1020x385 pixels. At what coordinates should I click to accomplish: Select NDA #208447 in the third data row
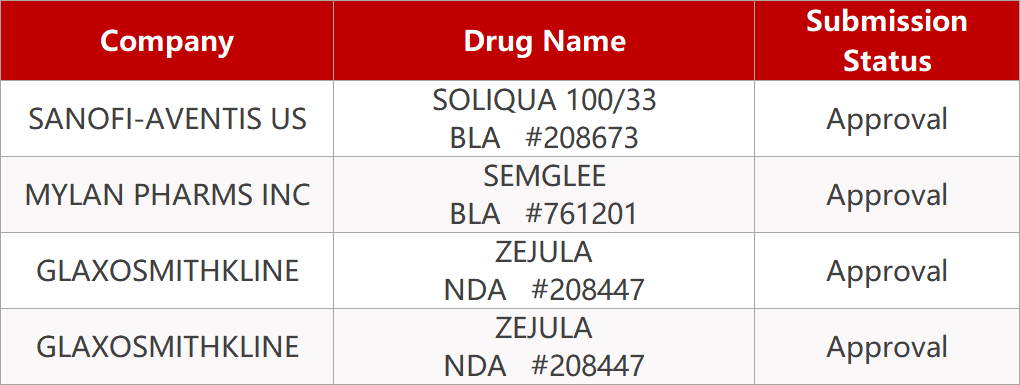(544, 290)
